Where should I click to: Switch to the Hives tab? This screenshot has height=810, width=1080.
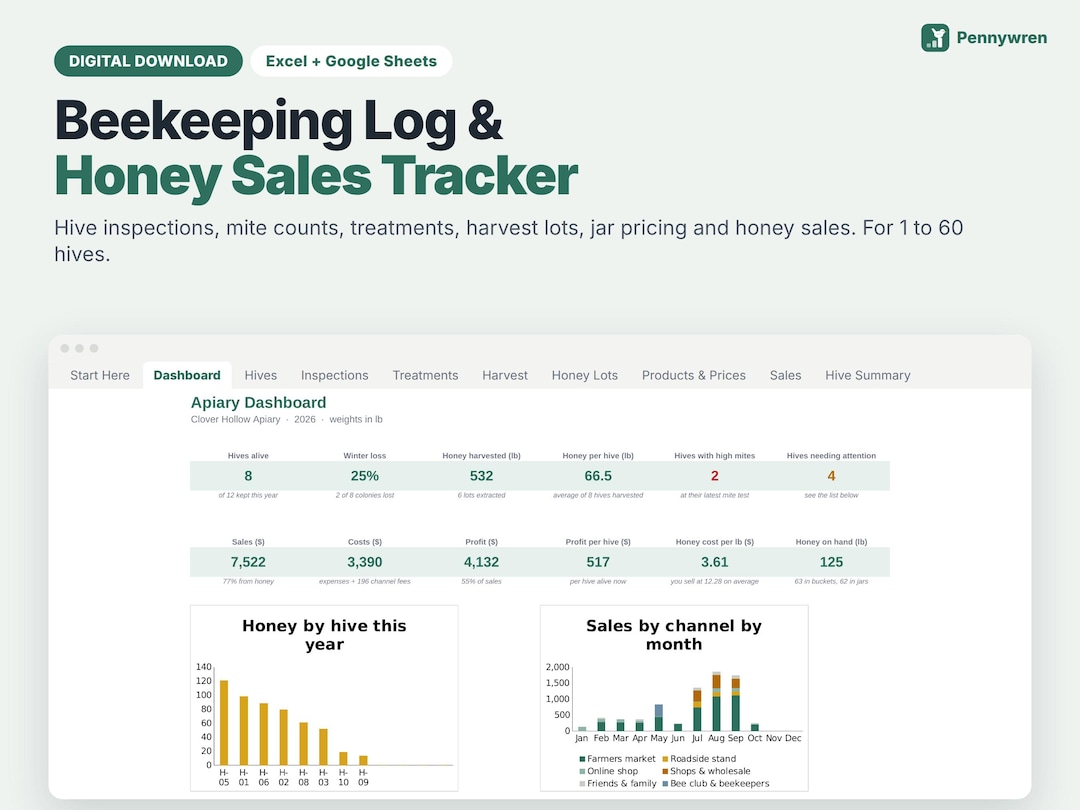260,375
